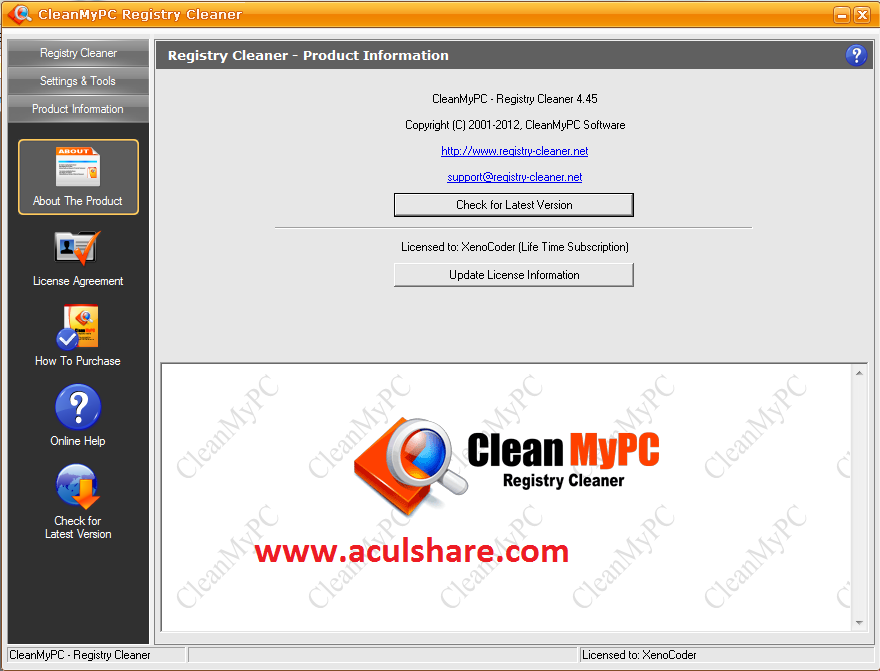Image resolution: width=880 pixels, height=671 pixels.
Task: Click the blue help icon in header
Action: point(856,55)
